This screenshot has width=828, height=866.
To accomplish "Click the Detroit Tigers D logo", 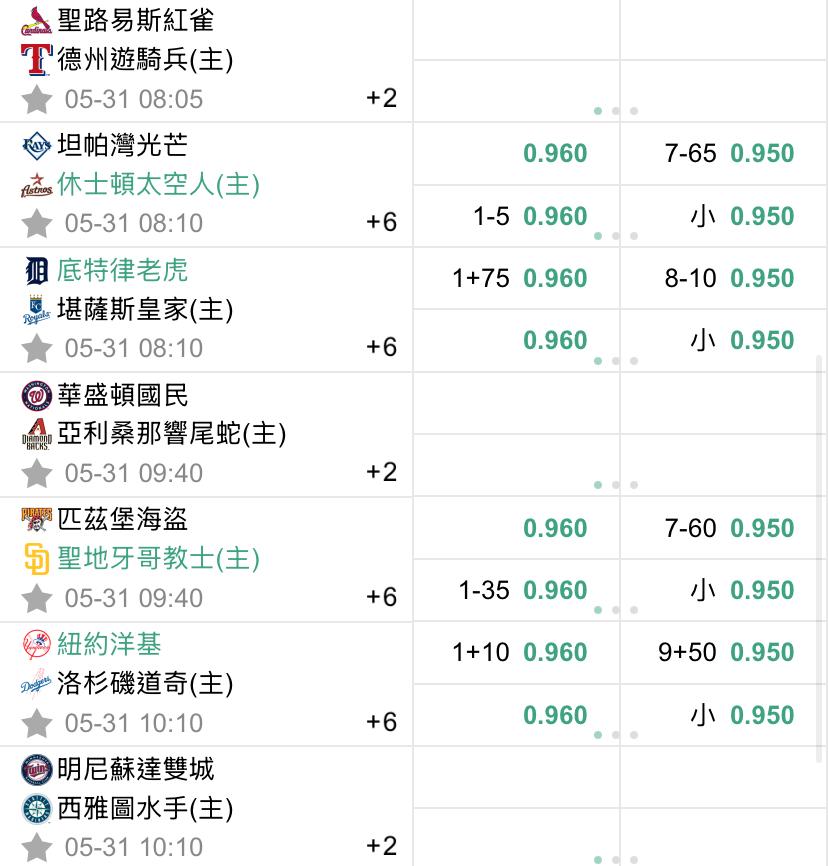I will (x=36, y=271).
